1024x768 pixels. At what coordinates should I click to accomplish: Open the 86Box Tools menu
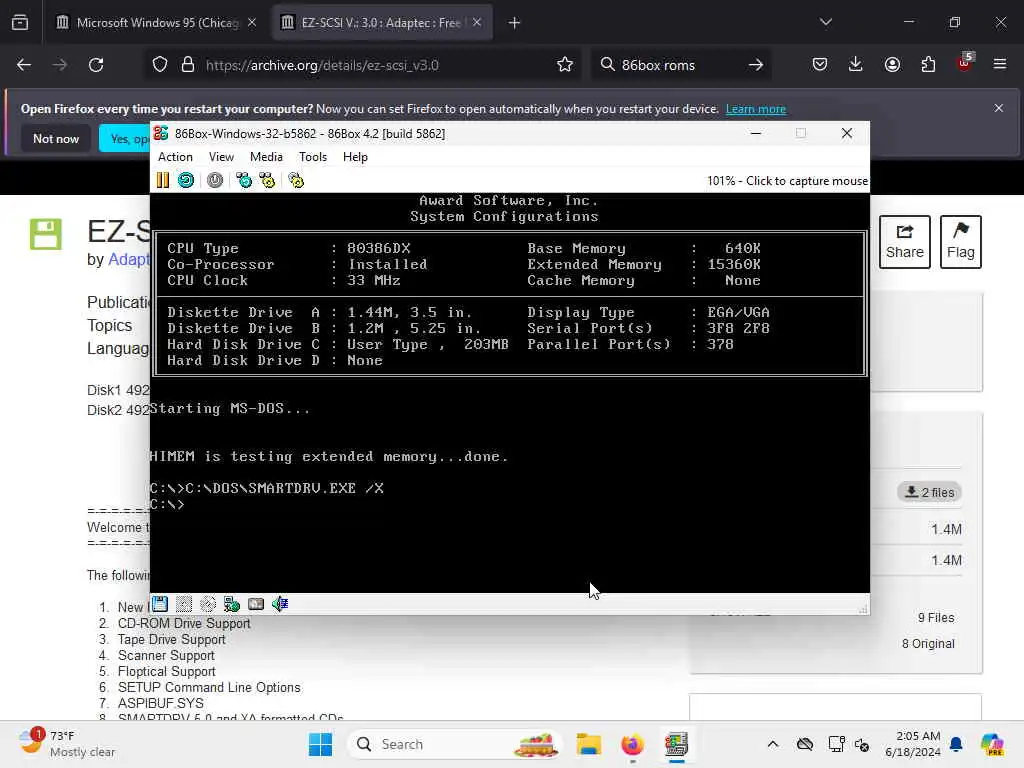pyautogui.click(x=313, y=157)
